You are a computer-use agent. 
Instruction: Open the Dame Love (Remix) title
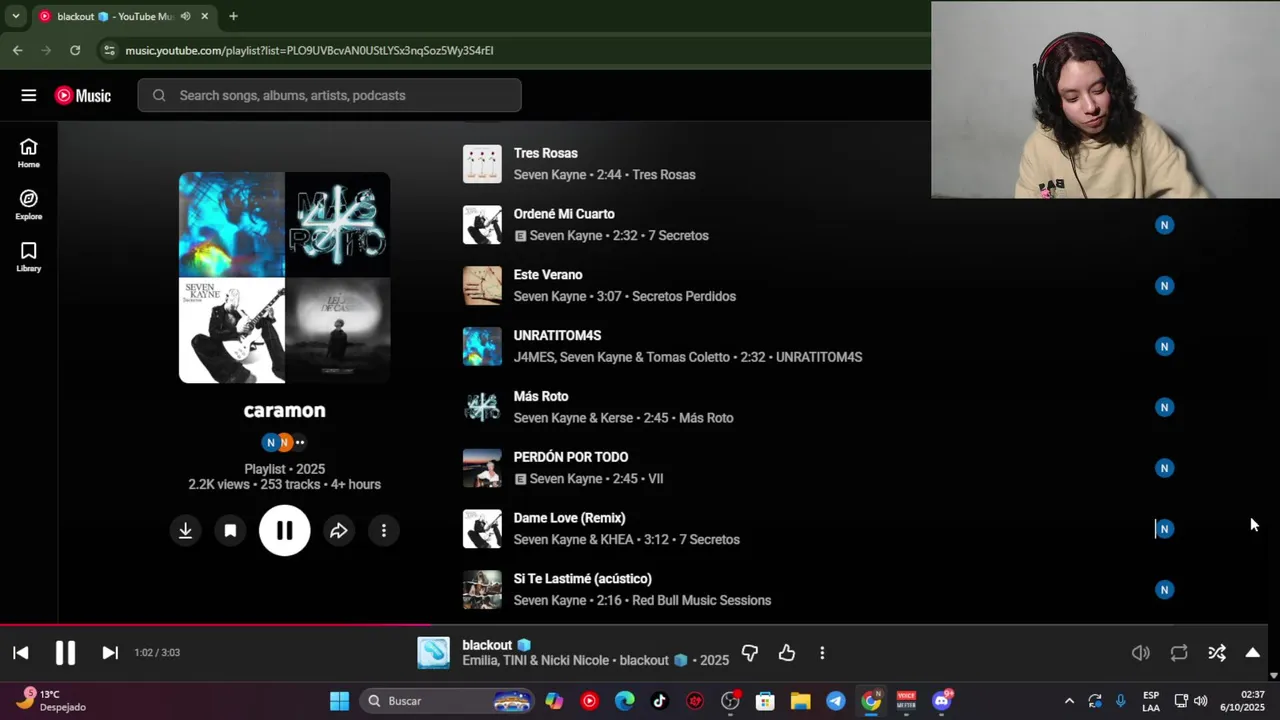569,518
